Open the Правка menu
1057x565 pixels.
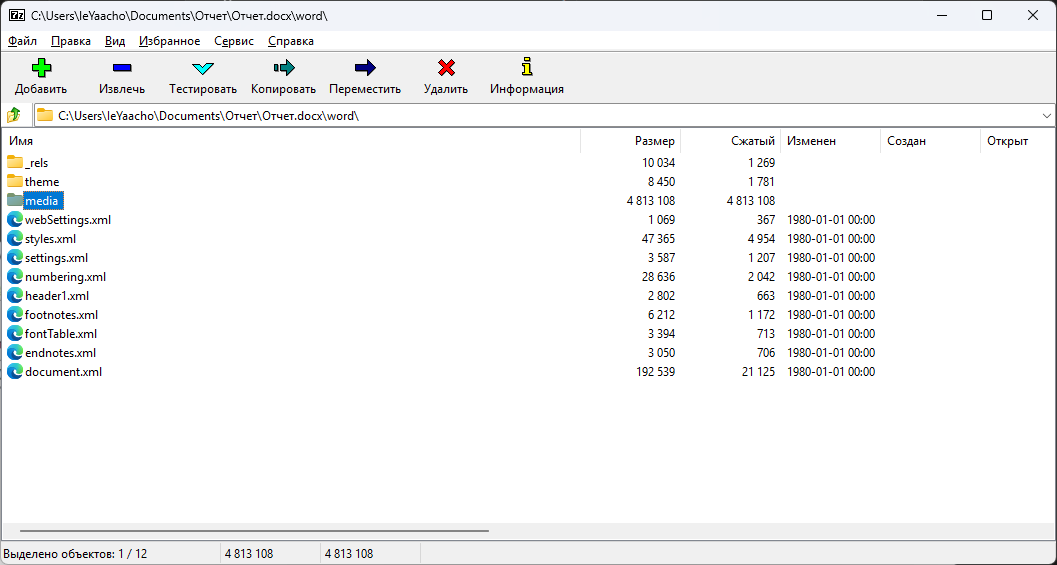pyautogui.click(x=71, y=41)
